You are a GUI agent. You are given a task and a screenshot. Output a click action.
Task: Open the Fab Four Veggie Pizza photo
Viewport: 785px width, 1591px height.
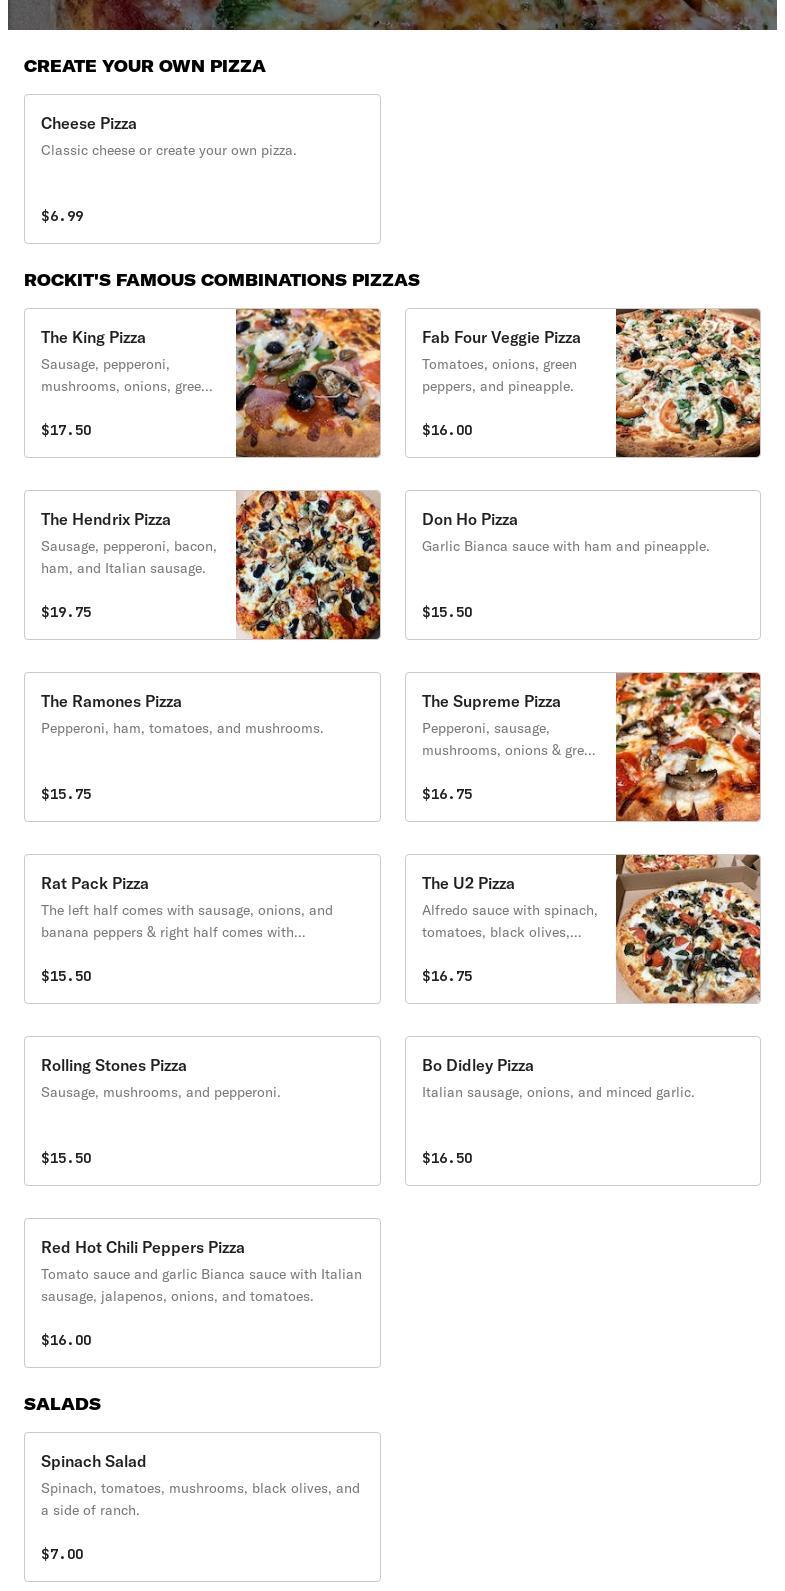tap(688, 383)
